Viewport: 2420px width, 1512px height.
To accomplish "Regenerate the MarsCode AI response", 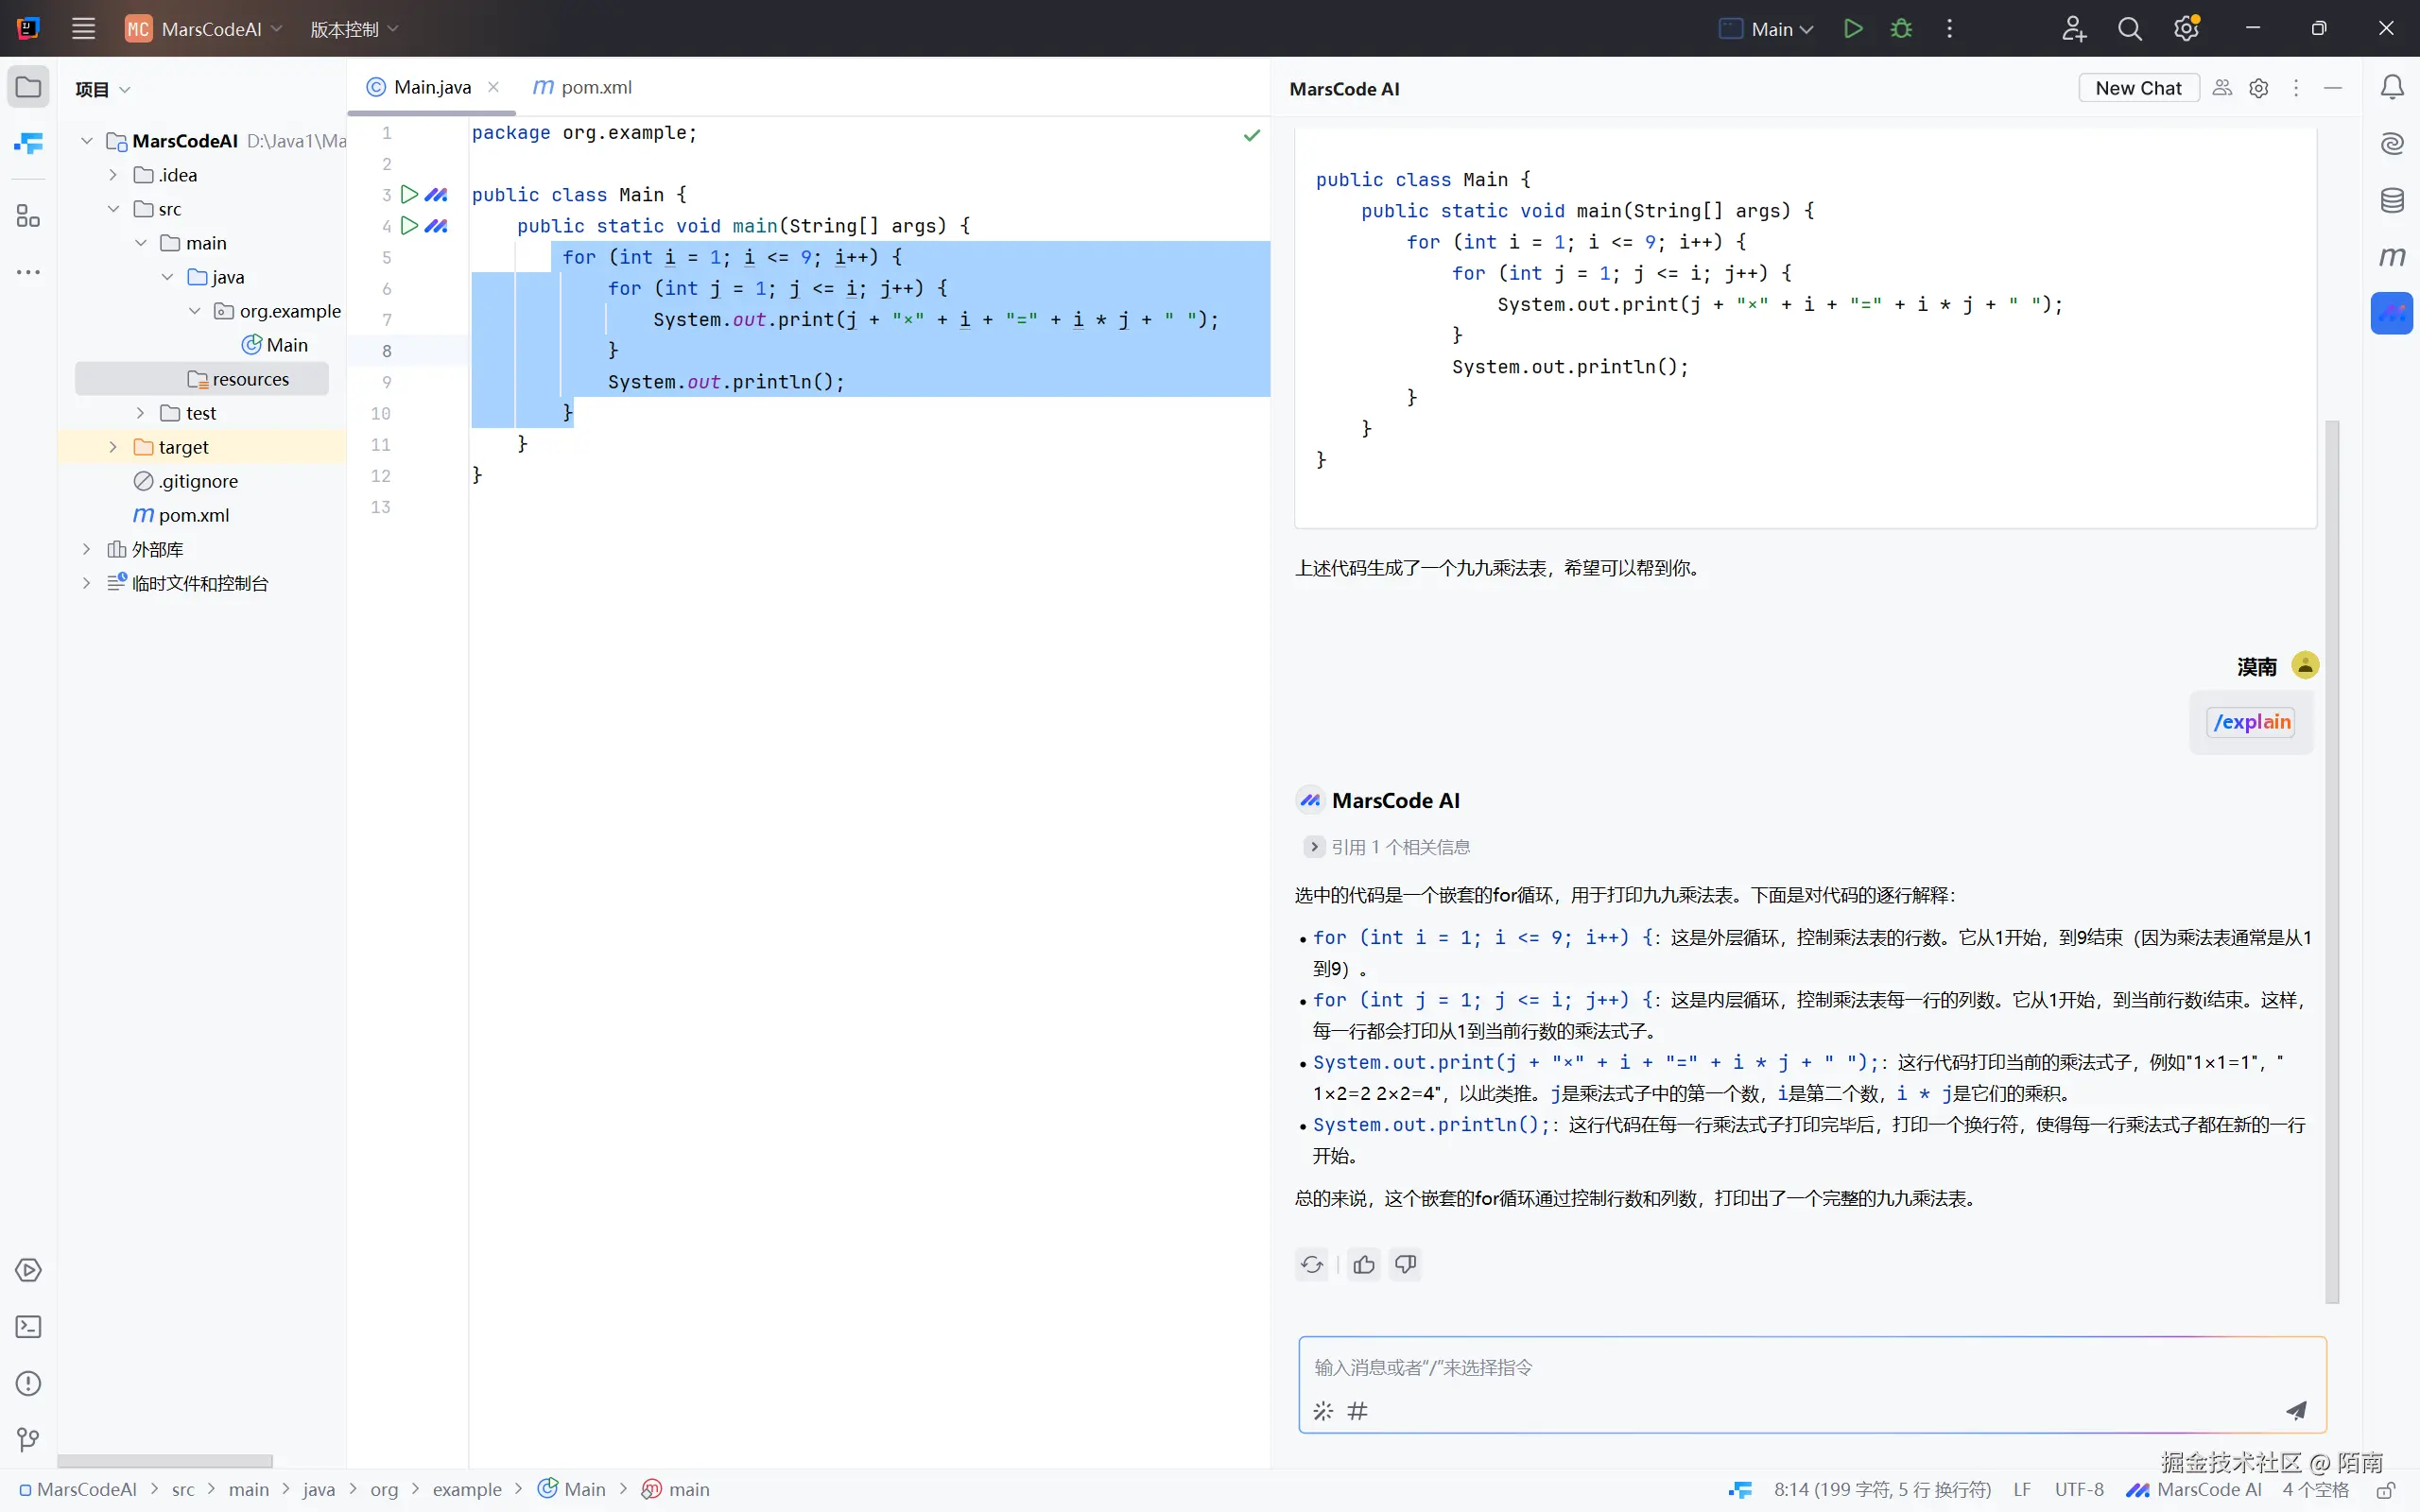I will 1312,1265.
